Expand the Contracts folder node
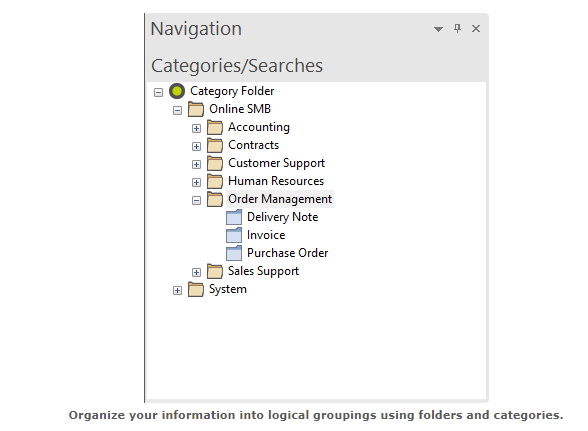Screen dimensions: 588x431 click(196, 146)
